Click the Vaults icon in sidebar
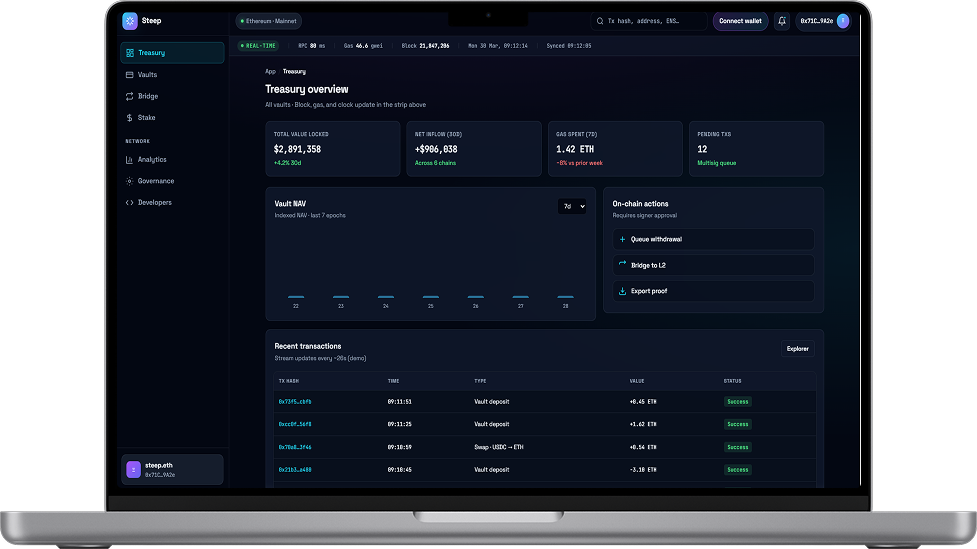977x549 pixels. click(x=129, y=75)
